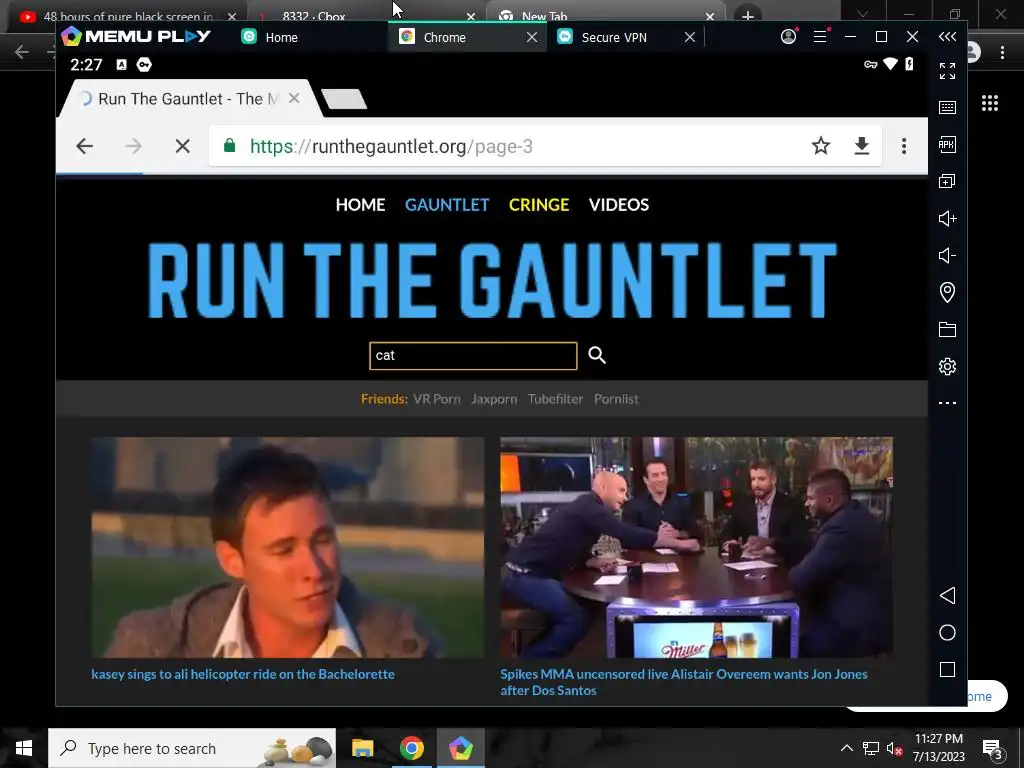1024x768 pixels.
Task: Tap the Android back triangle button
Action: pyautogui.click(x=947, y=596)
